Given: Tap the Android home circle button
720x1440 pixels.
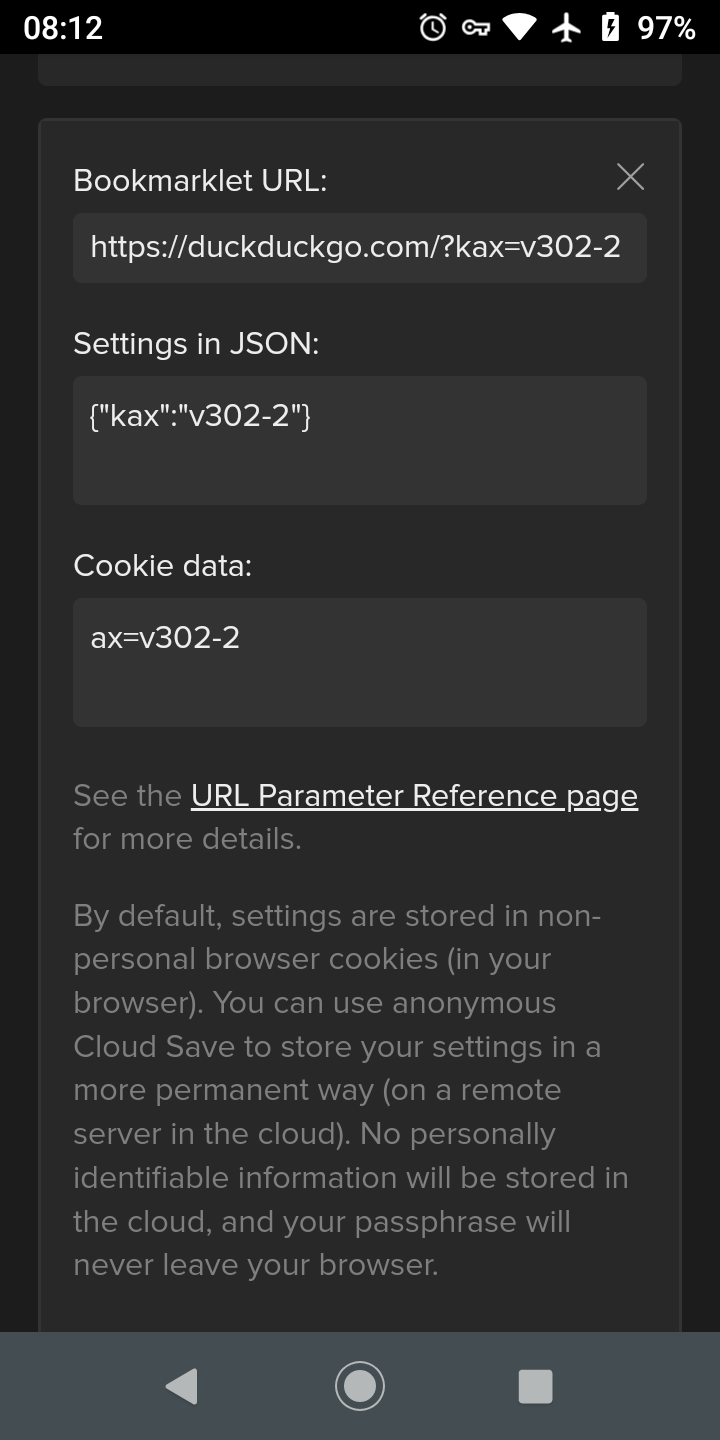Looking at the screenshot, I should point(360,1386).
